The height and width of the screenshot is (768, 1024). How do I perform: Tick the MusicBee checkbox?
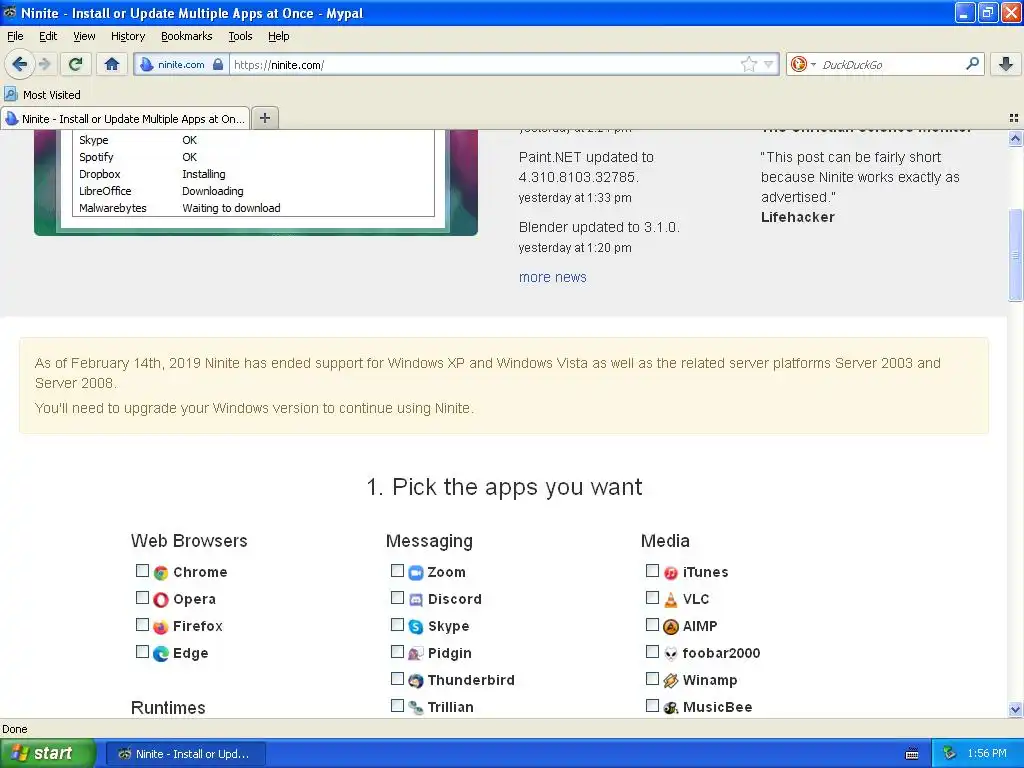tap(652, 705)
